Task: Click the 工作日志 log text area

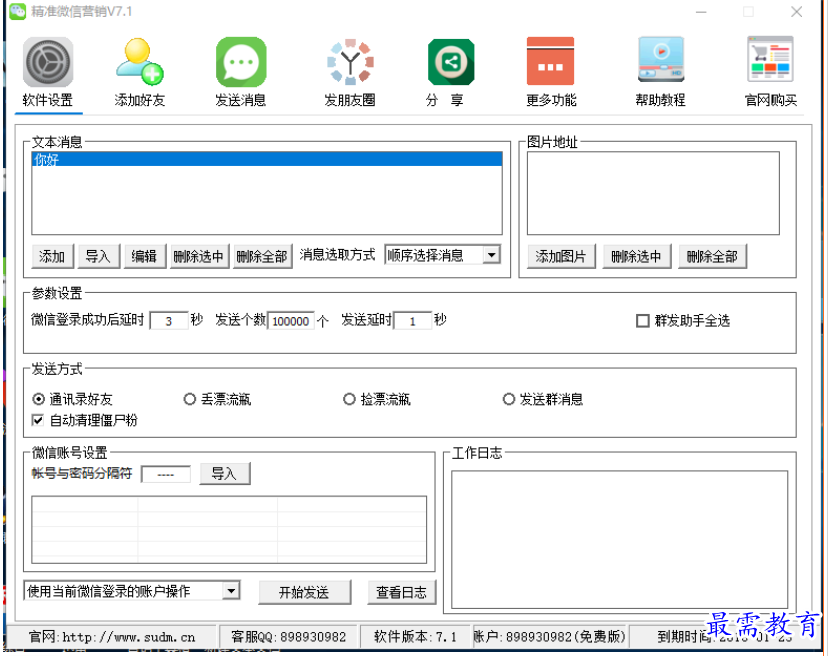Action: (x=620, y=539)
